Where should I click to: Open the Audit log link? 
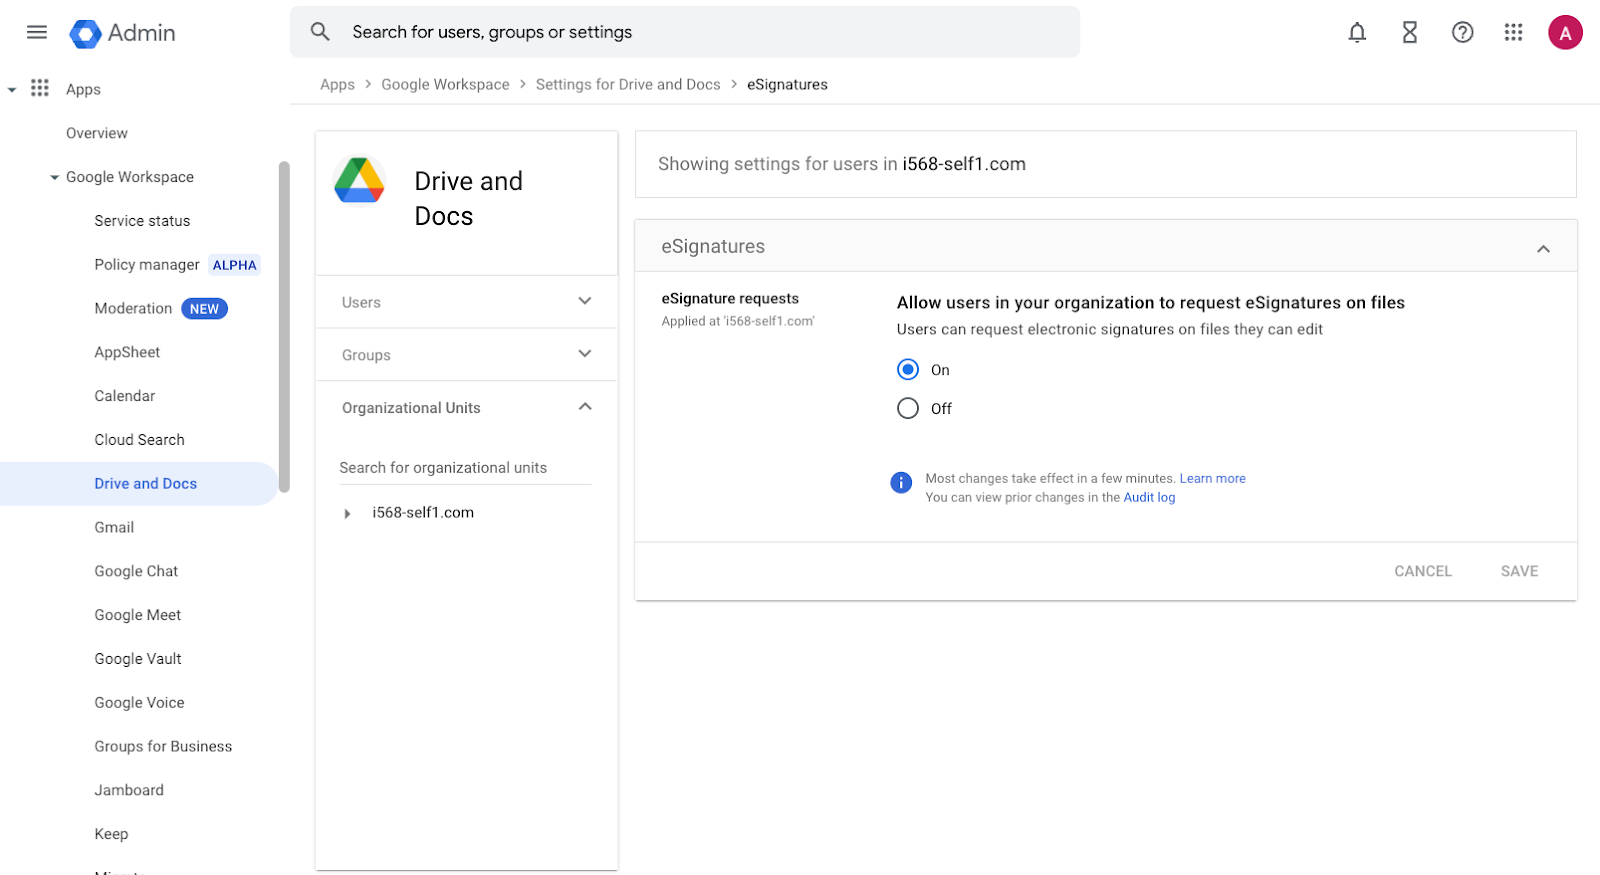[x=1149, y=498]
